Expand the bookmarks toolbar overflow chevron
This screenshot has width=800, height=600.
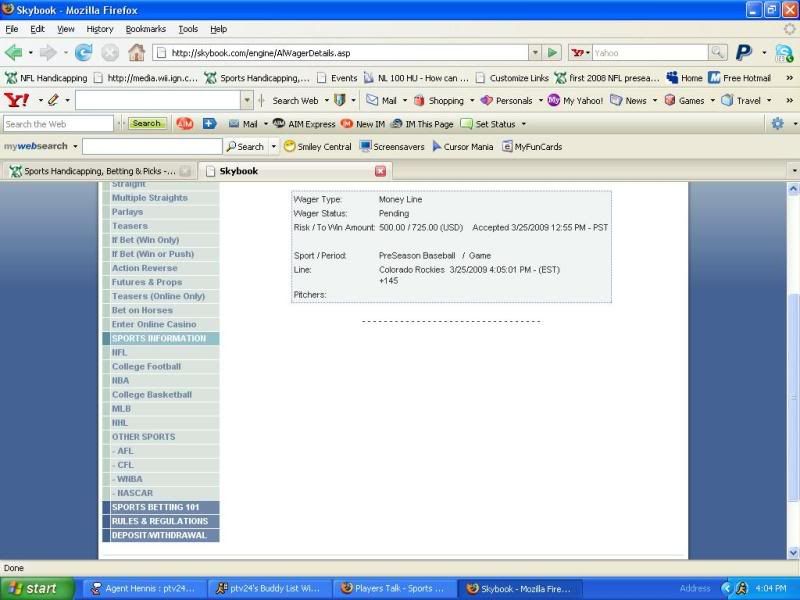tap(789, 78)
